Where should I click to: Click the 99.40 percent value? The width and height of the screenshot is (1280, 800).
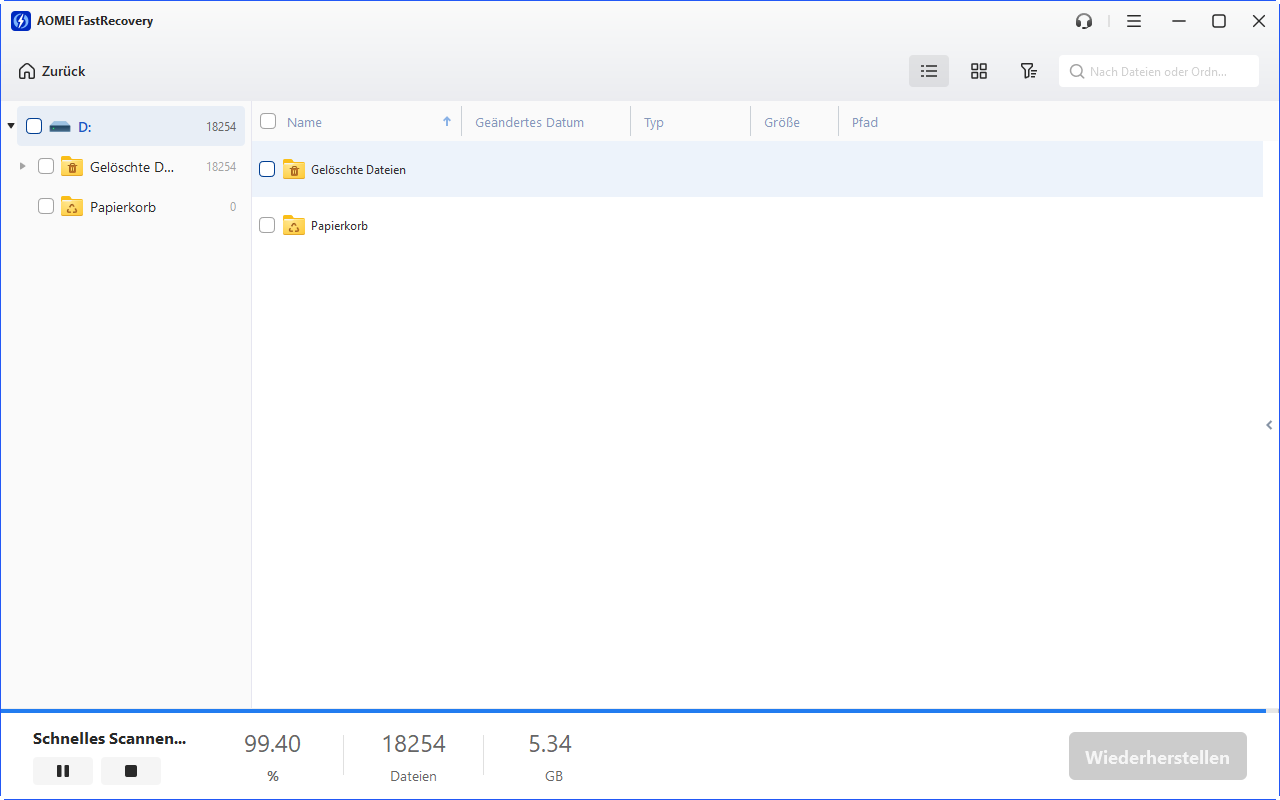click(x=272, y=744)
